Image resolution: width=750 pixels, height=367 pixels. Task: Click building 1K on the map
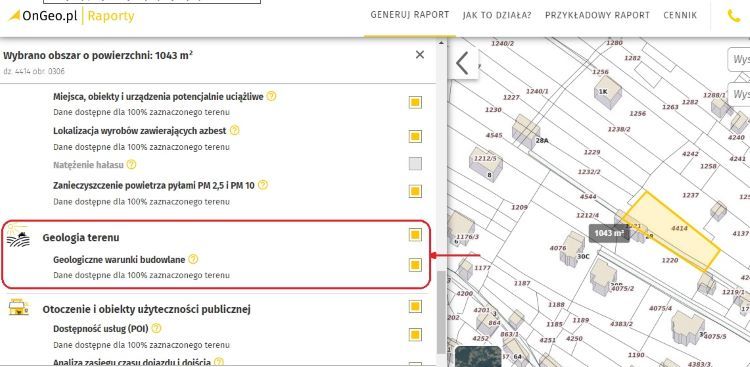607,92
